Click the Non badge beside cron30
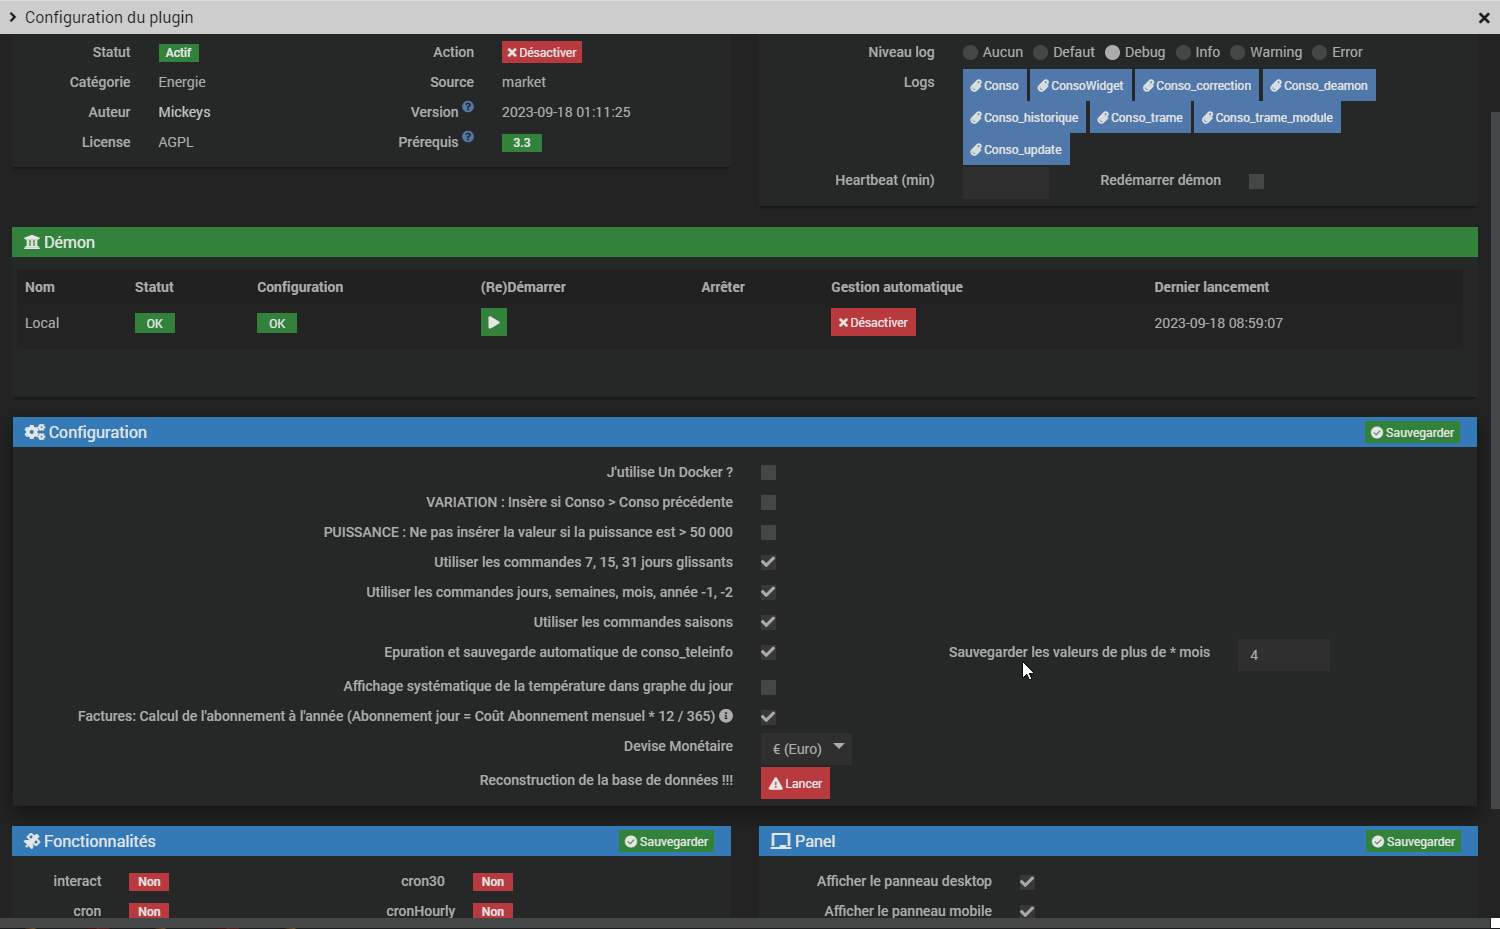Viewport: 1500px width, 929px height. [x=493, y=882]
